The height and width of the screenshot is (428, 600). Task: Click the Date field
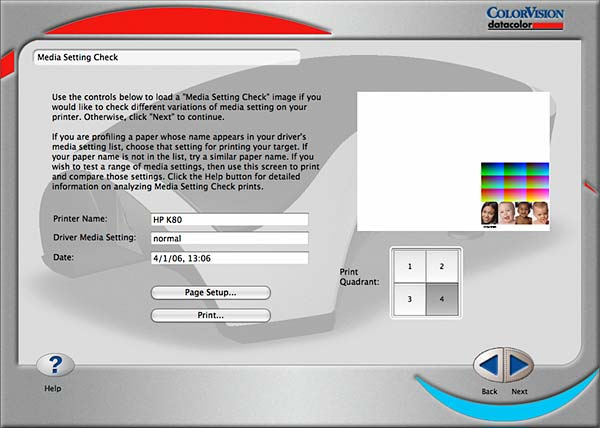(x=230, y=258)
